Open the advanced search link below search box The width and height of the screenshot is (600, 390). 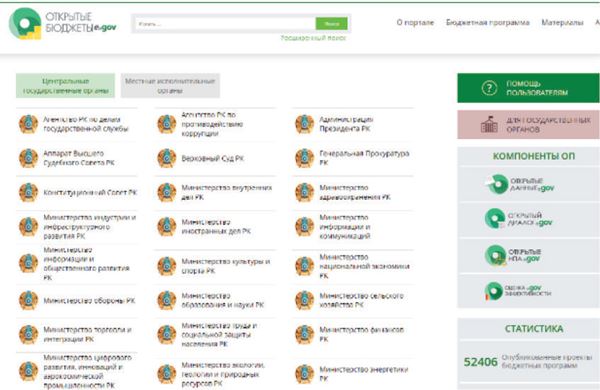pos(313,38)
